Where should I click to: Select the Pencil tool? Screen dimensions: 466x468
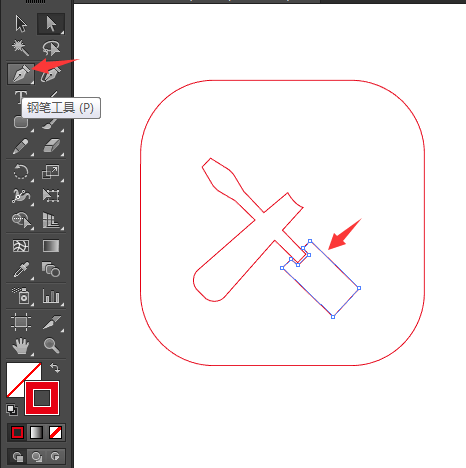(x=21, y=146)
